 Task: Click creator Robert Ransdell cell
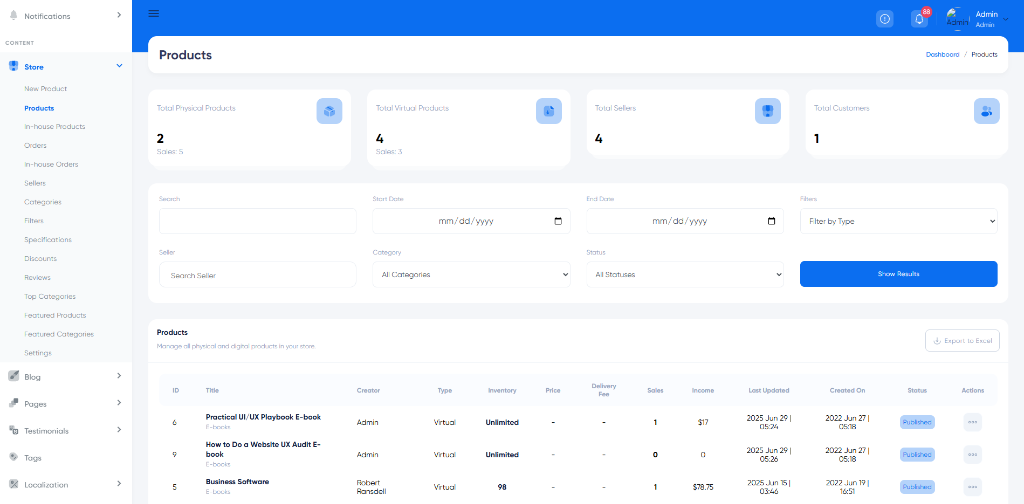click(x=372, y=487)
